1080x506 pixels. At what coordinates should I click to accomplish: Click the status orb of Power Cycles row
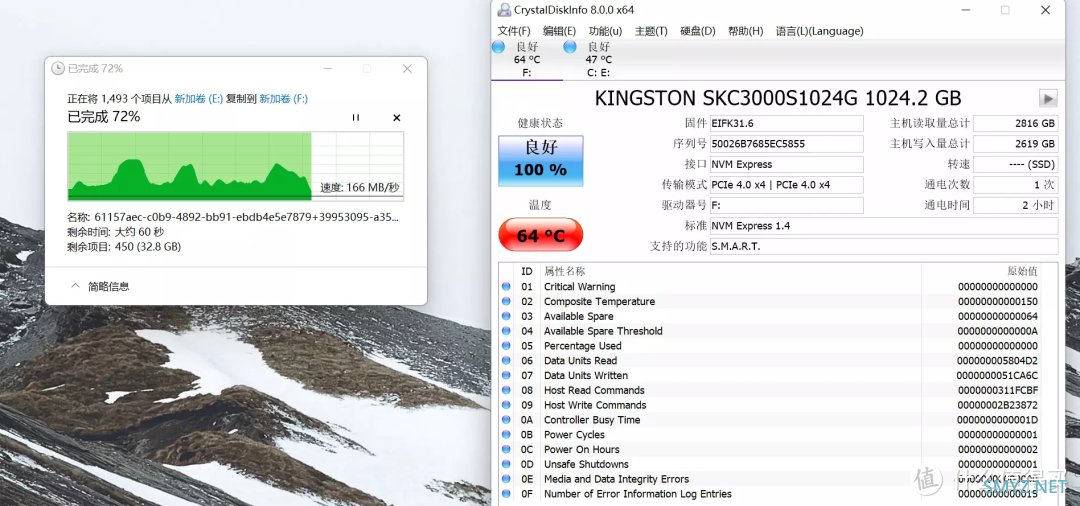click(x=506, y=434)
